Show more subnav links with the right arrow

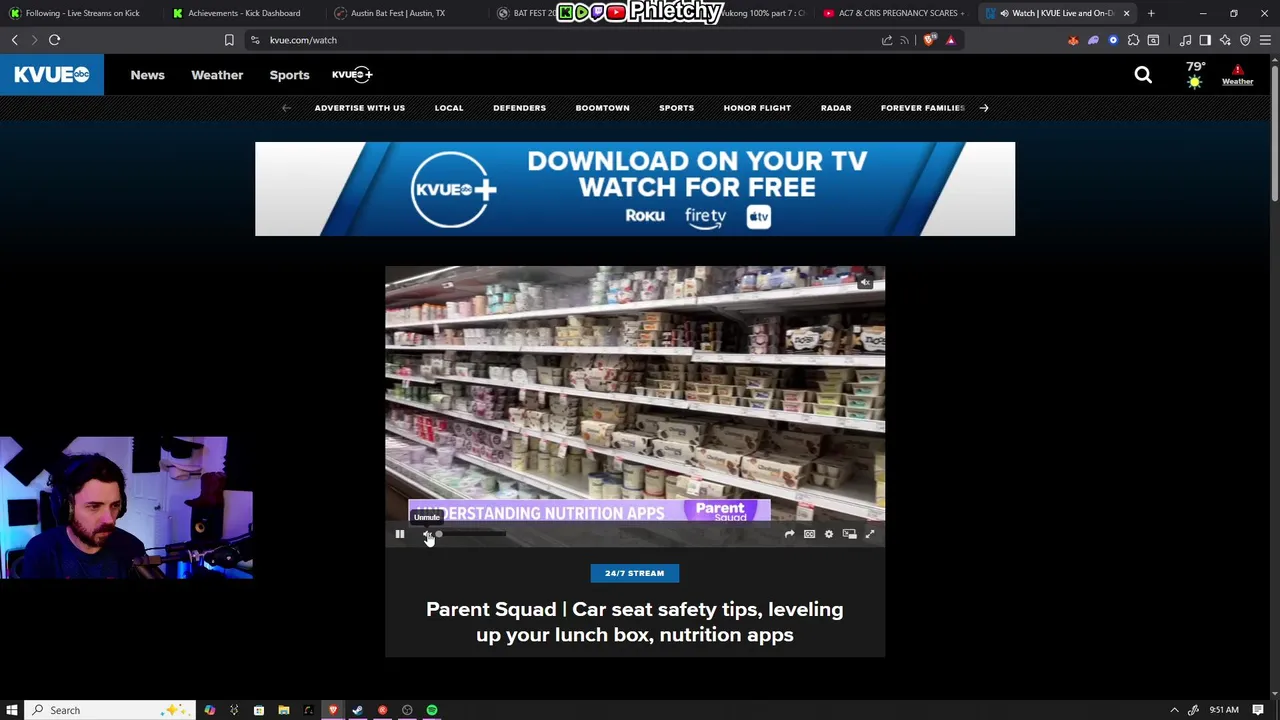point(984,108)
